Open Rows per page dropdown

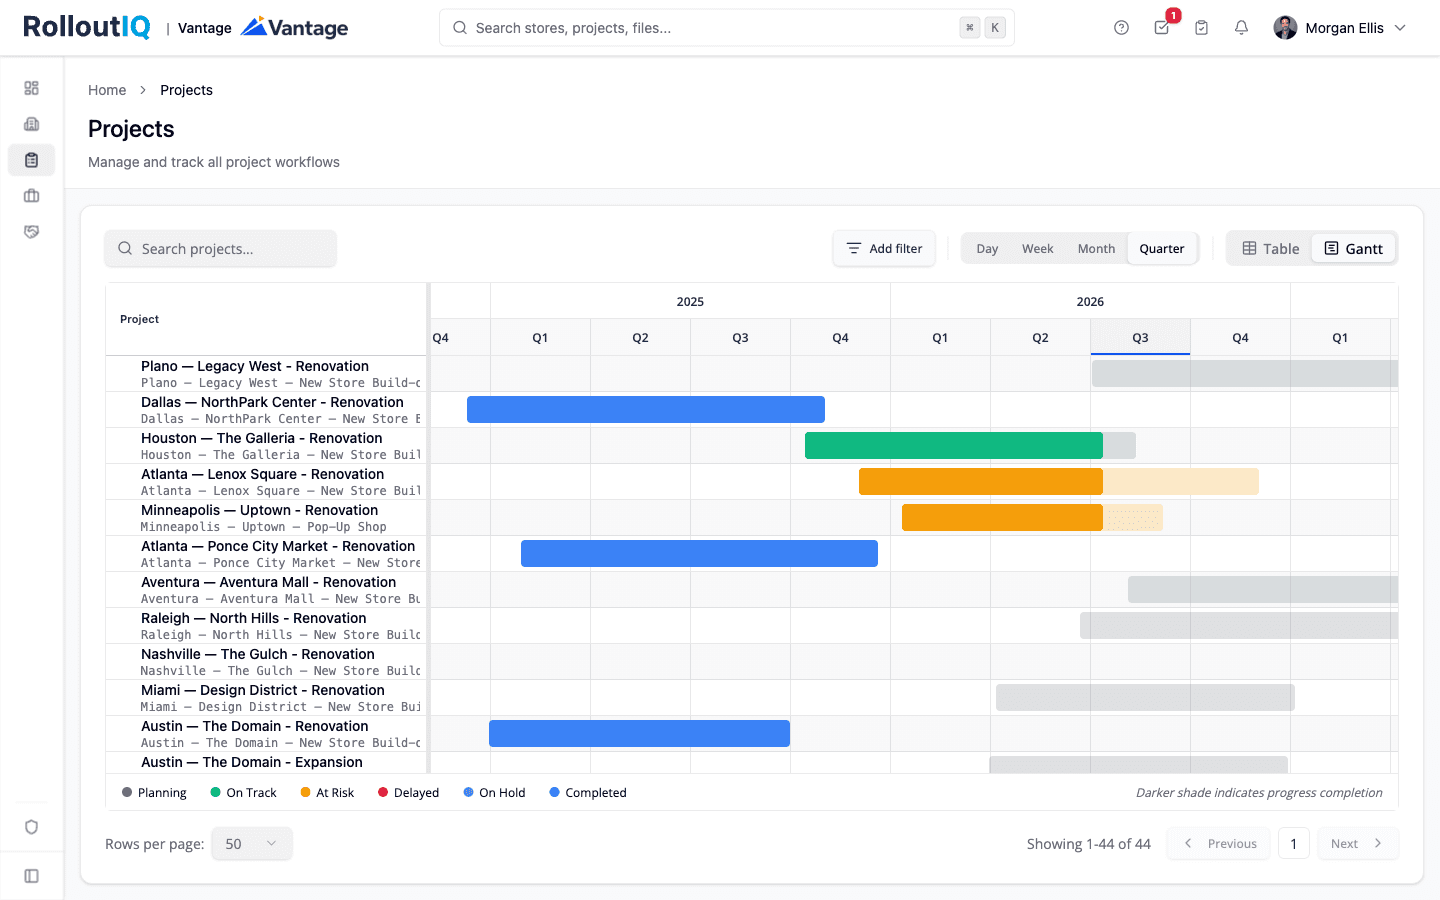click(x=252, y=844)
